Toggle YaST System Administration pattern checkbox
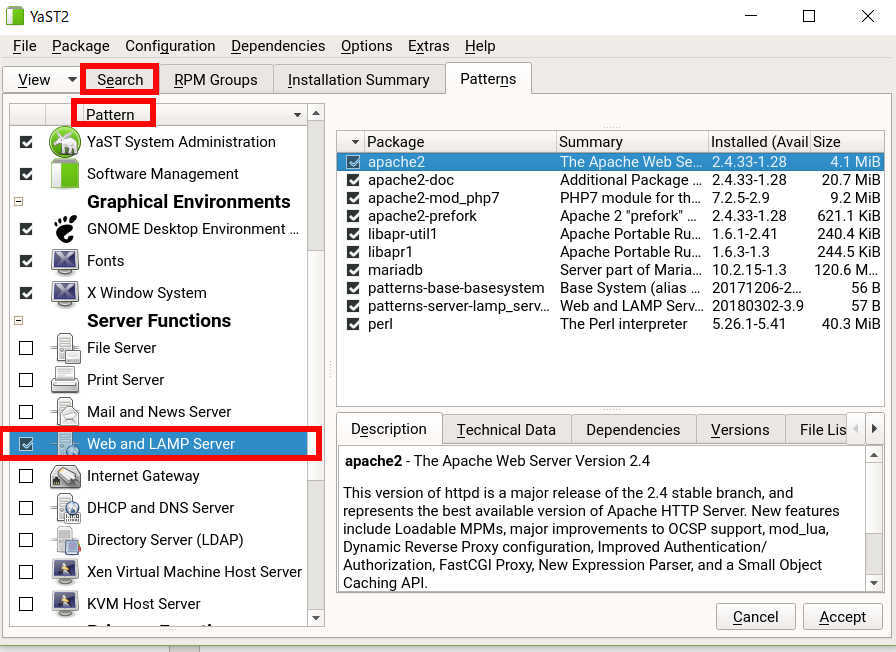This screenshot has width=896, height=652. pyautogui.click(x=26, y=142)
